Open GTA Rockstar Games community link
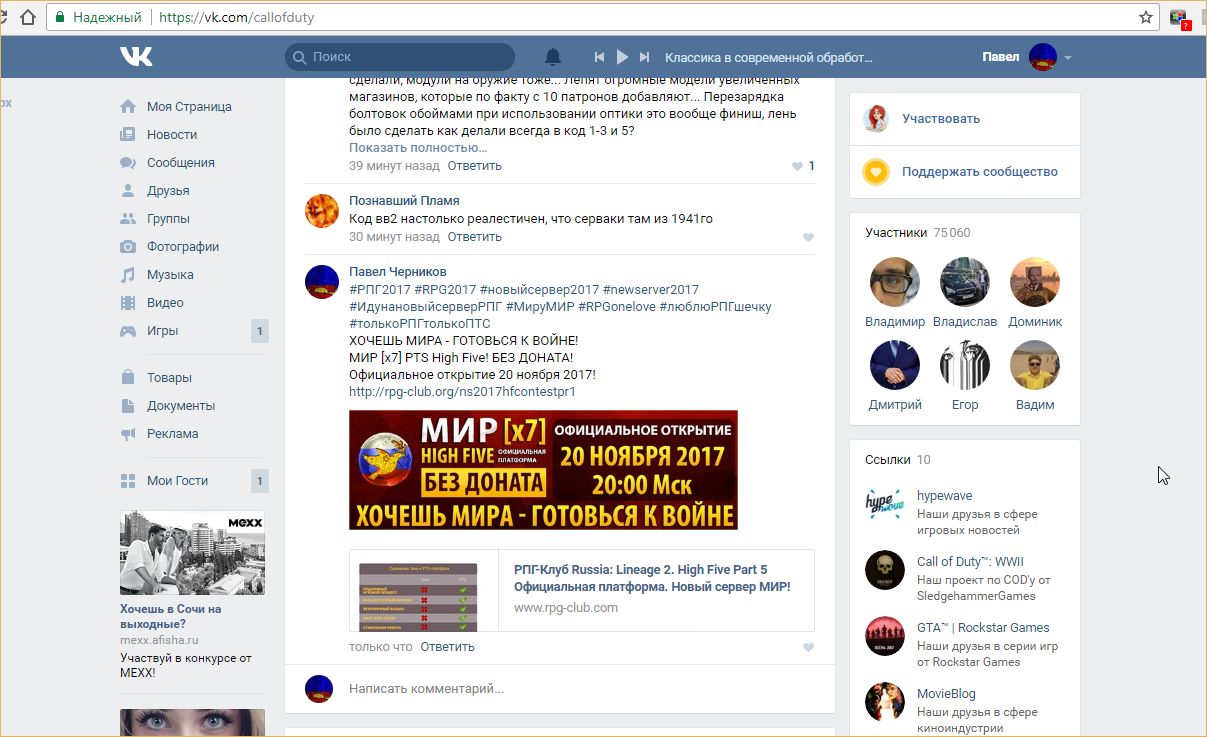Screen dimensions: 1207x737 (x=983, y=627)
